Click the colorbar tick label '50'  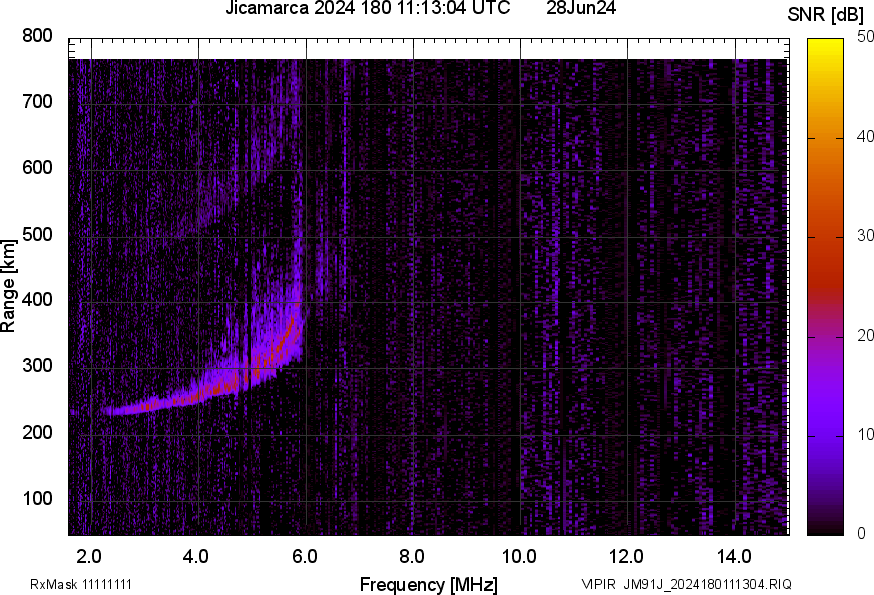tap(865, 37)
